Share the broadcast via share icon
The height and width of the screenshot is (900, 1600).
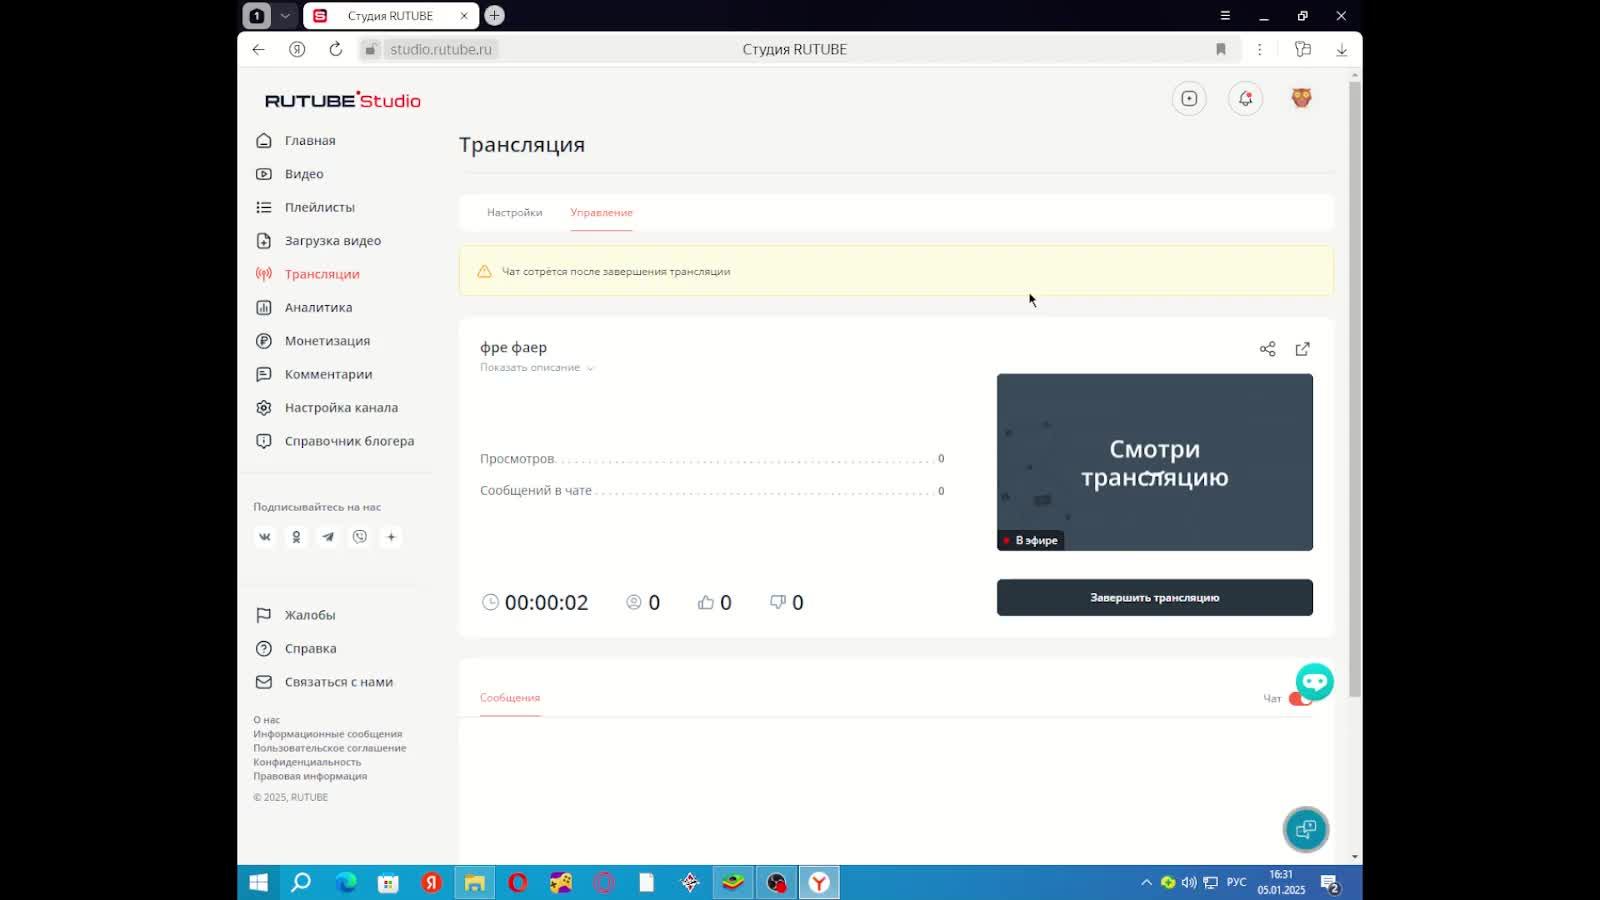(x=1267, y=349)
